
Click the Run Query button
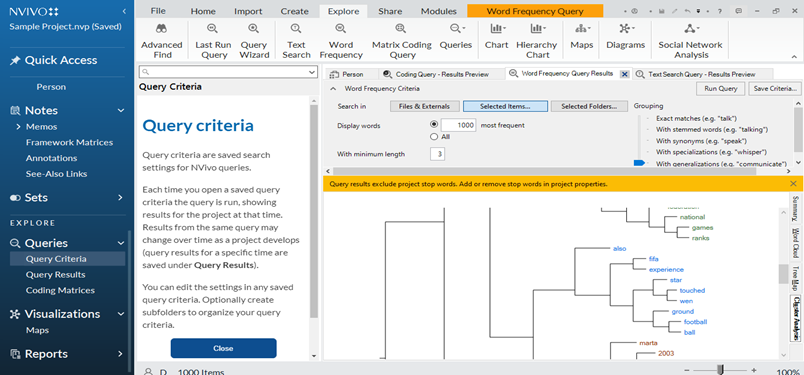720,89
